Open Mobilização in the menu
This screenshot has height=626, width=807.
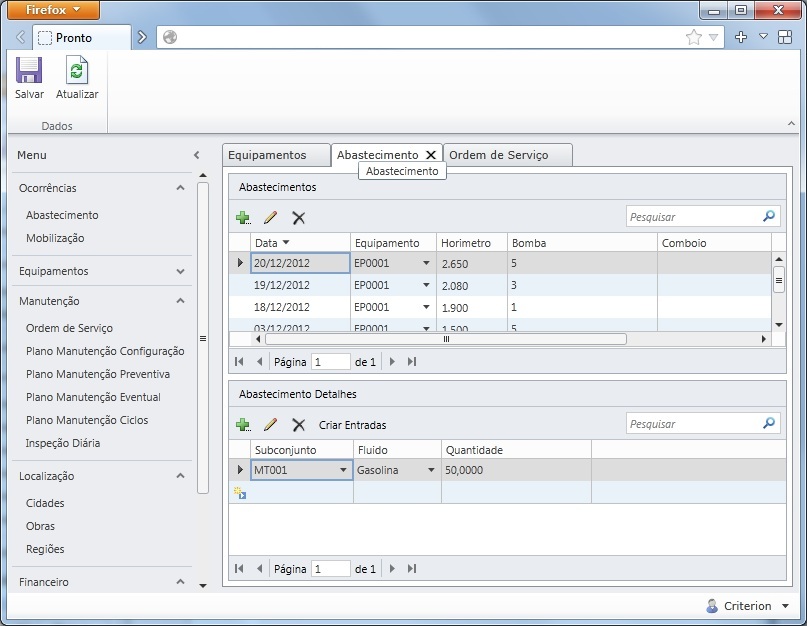55,238
